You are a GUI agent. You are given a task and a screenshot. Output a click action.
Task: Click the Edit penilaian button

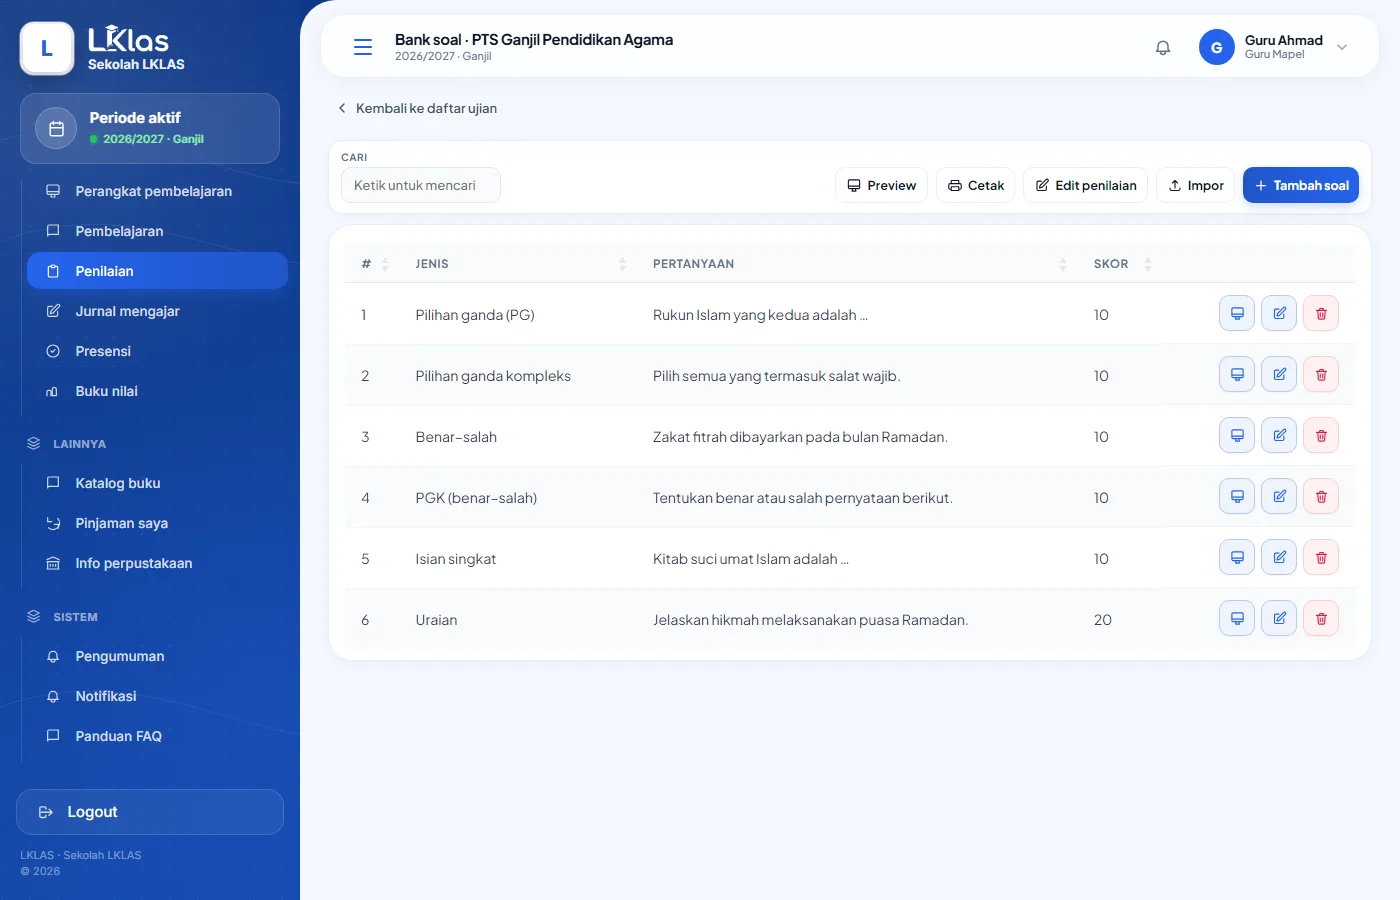(x=1085, y=185)
